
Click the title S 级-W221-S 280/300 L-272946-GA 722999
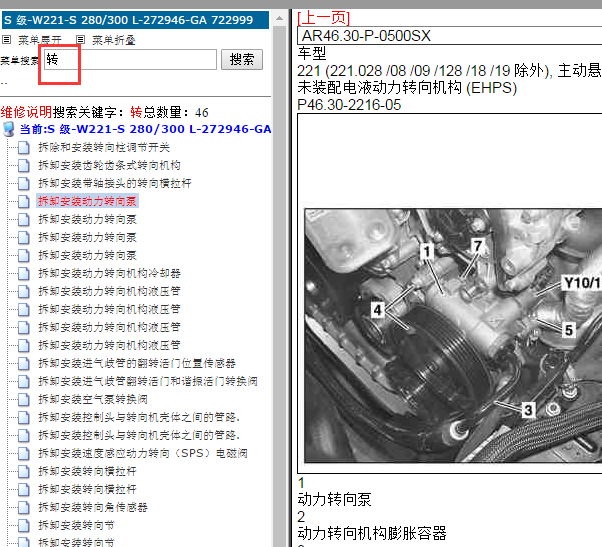129,20
